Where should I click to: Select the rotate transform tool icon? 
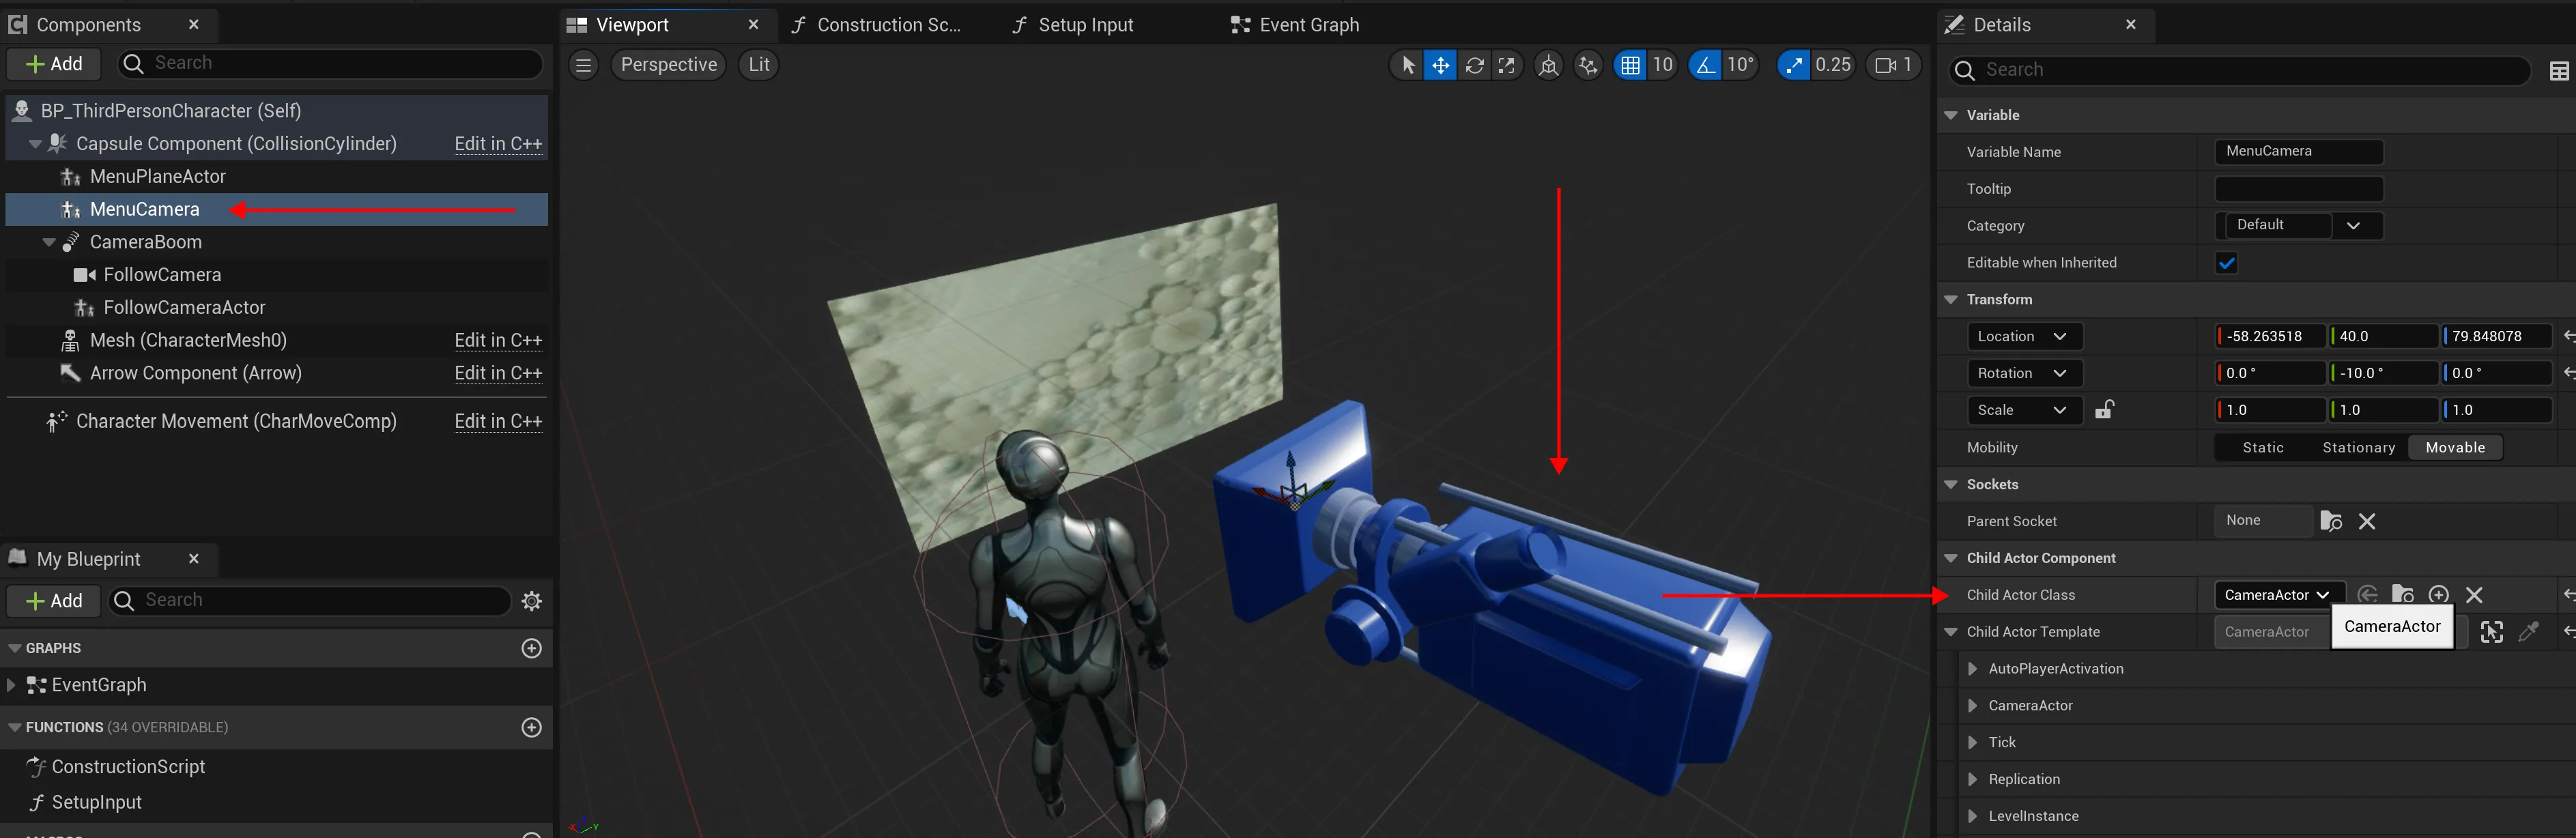point(1474,65)
